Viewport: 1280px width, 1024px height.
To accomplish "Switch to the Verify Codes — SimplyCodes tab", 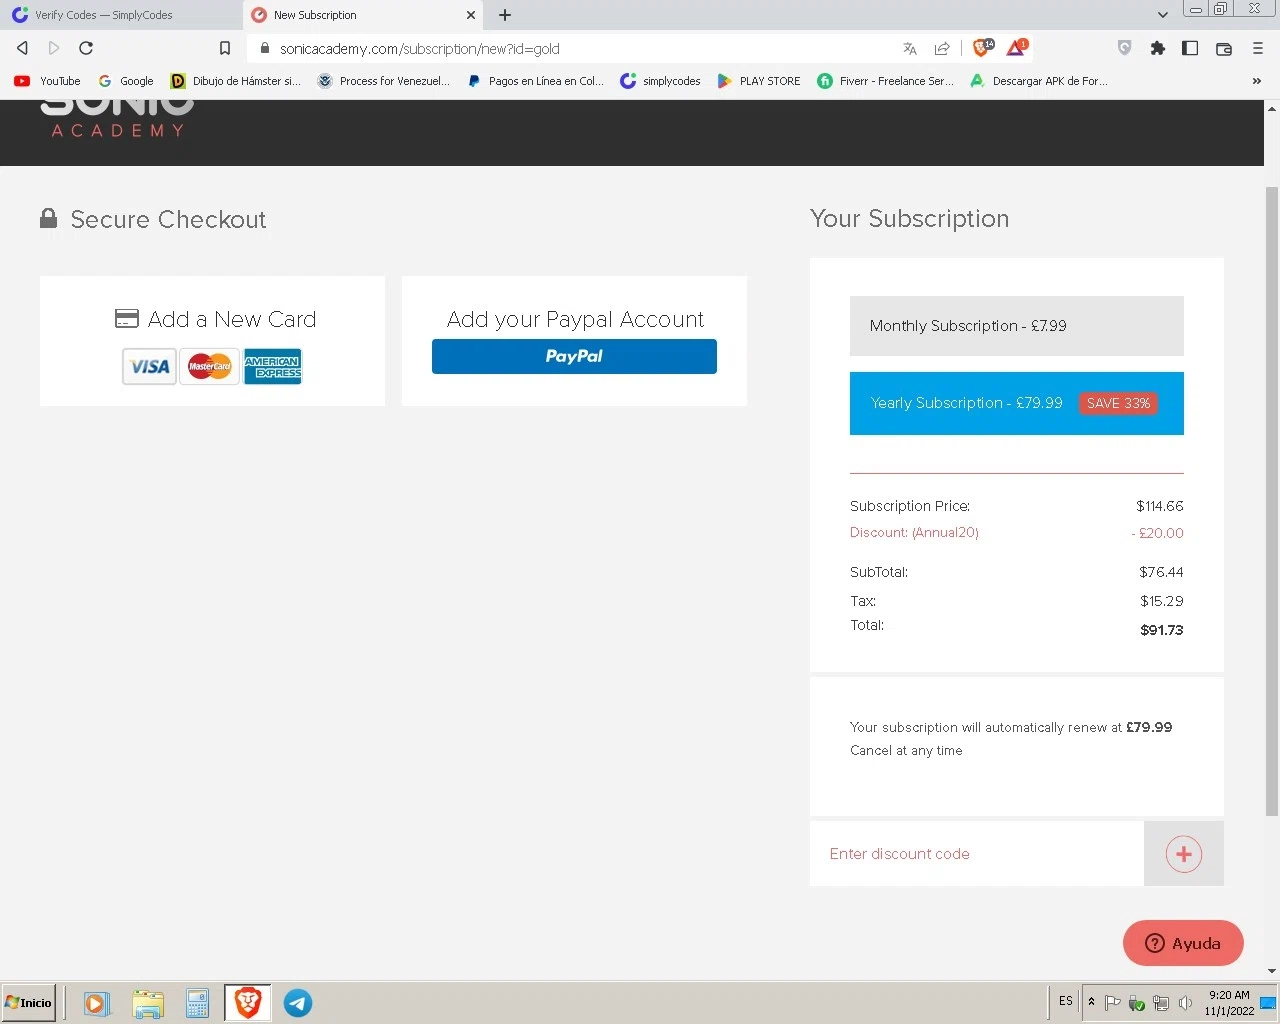I will click(x=120, y=15).
